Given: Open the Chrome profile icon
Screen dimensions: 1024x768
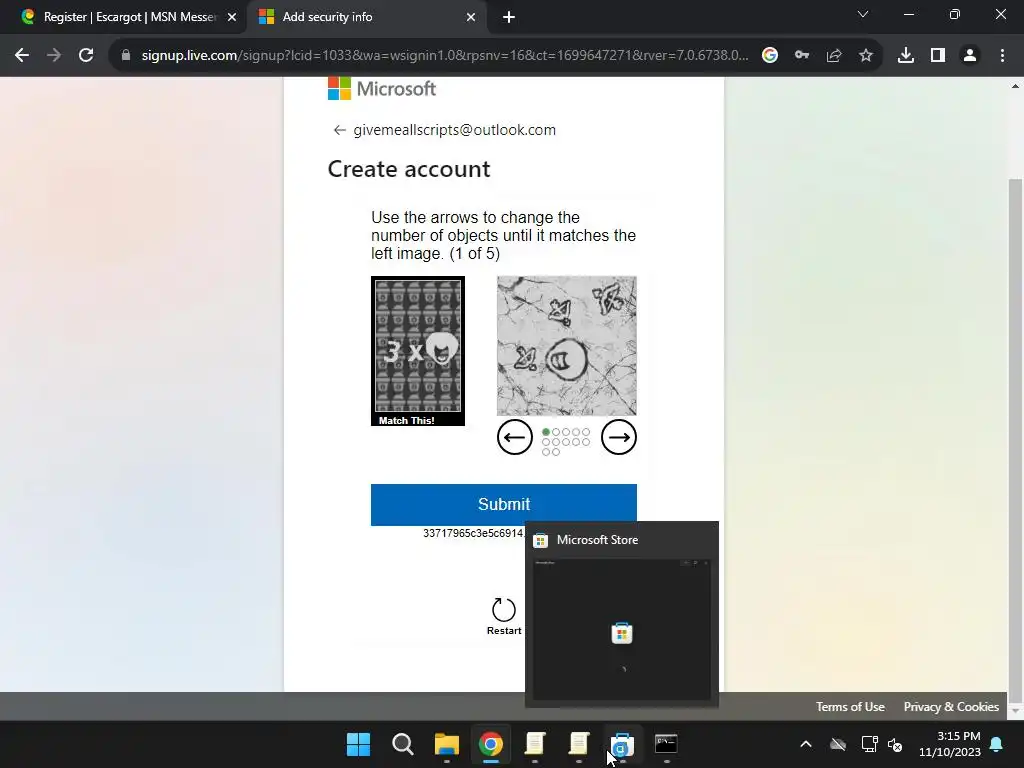Looking at the screenshot, I should coord(970,56).
